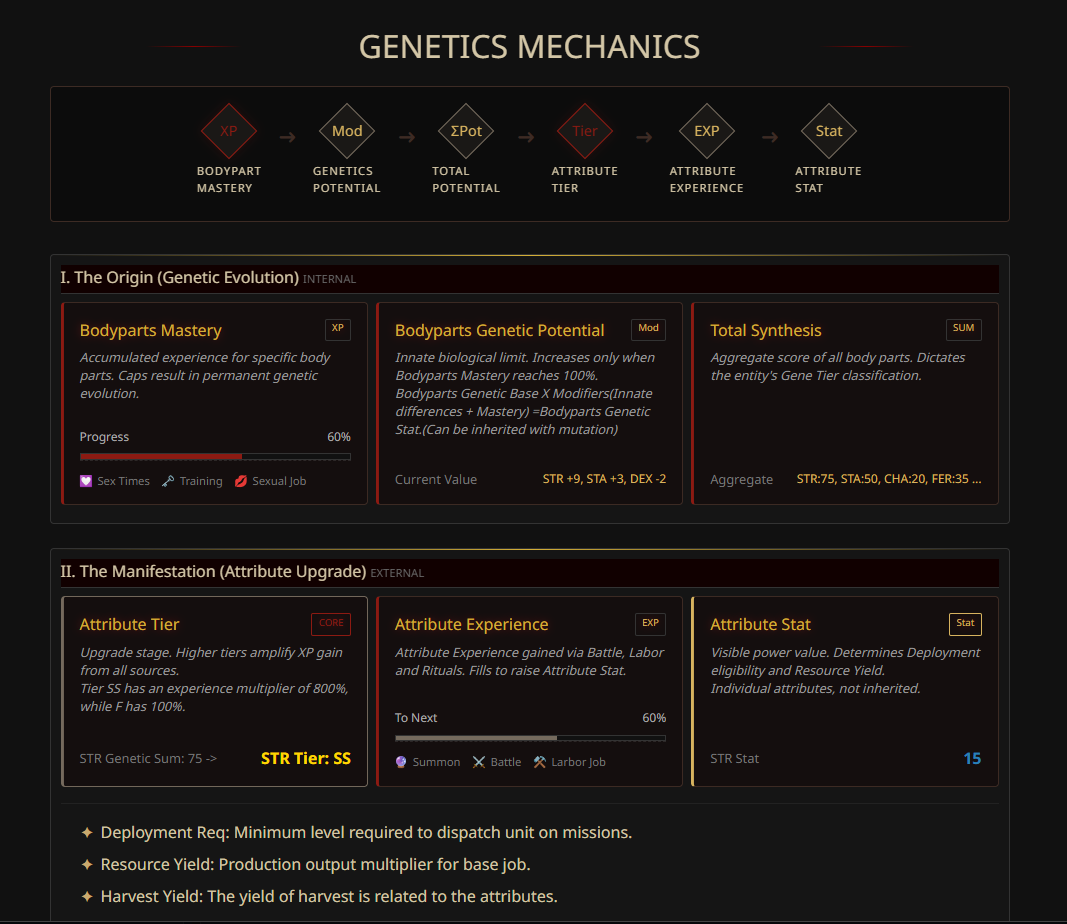
Task: Click the To Next experience progress bar
Action: tap(530, 738)
